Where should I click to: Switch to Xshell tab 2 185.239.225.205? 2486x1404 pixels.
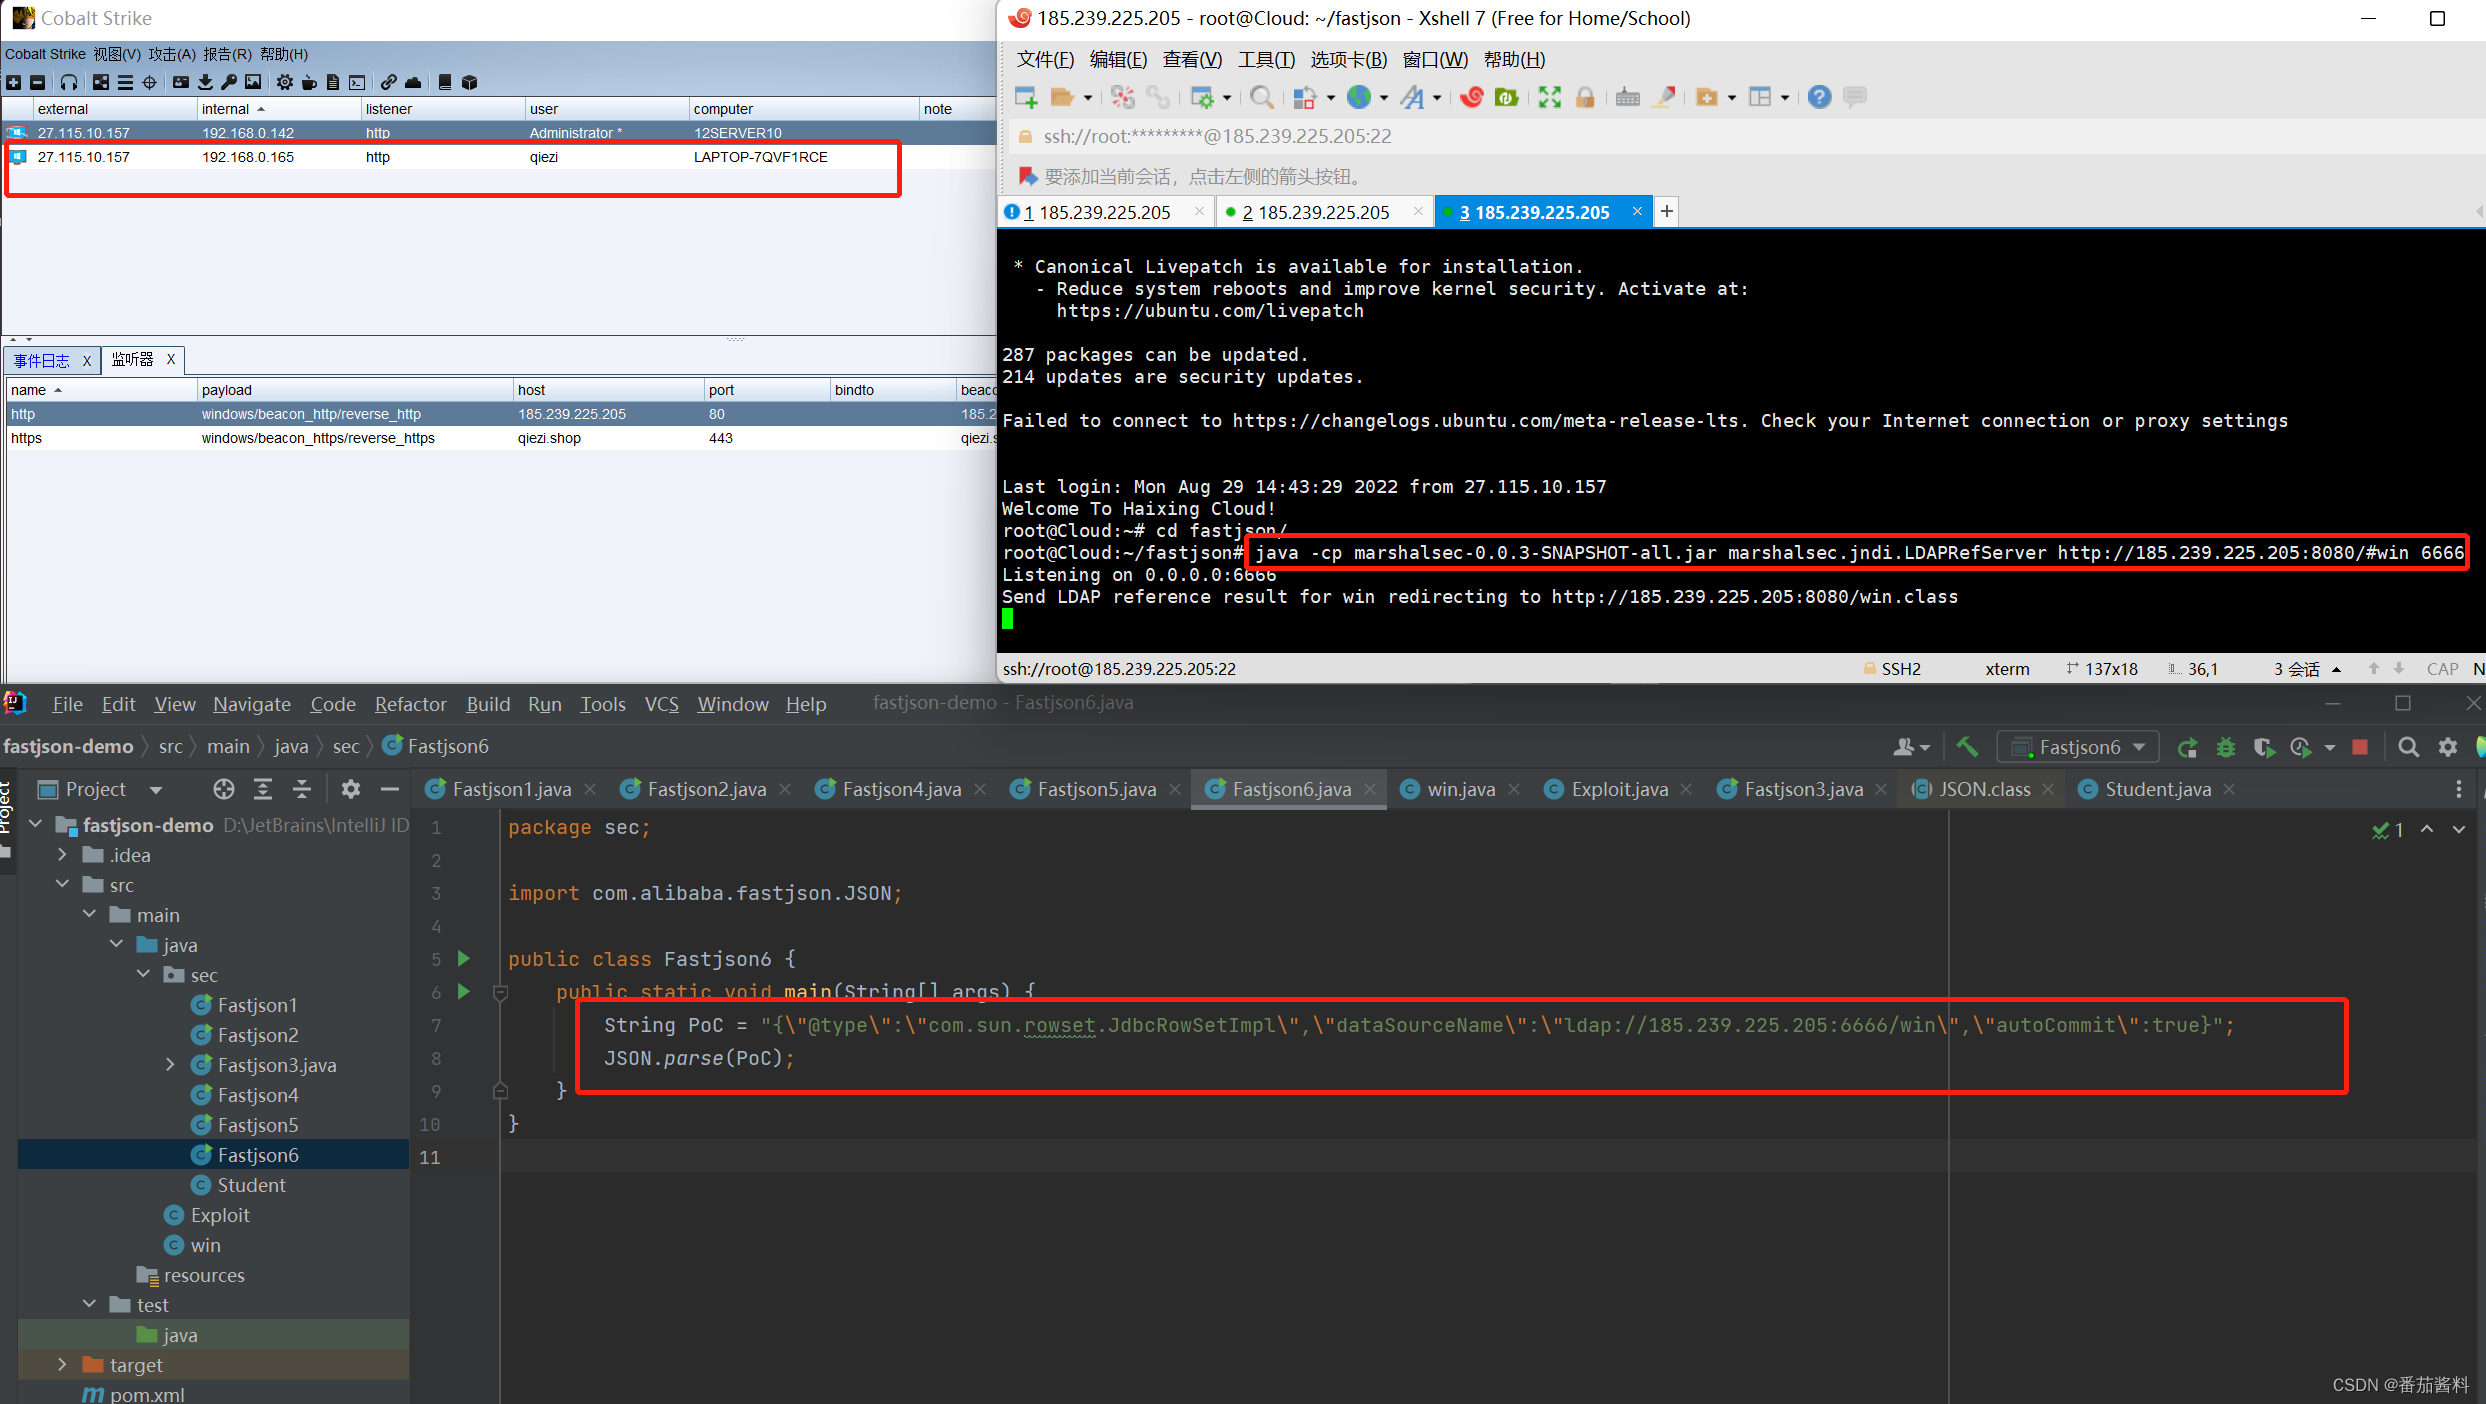tap(1324, 212)
